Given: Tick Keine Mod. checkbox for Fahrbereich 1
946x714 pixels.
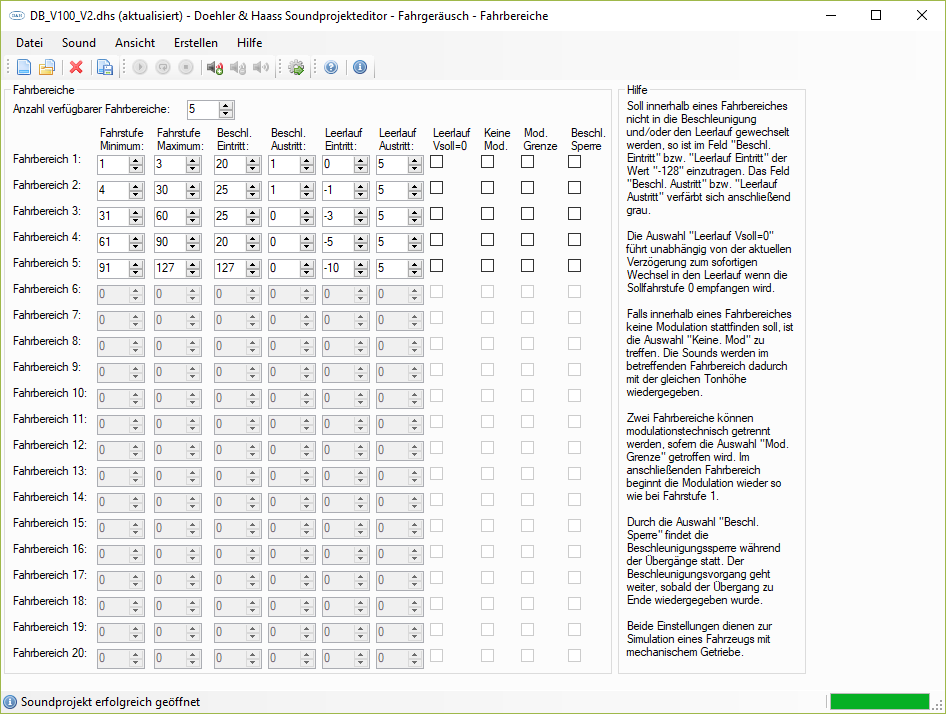Looking at the screenshot, I should coord(487,162).
